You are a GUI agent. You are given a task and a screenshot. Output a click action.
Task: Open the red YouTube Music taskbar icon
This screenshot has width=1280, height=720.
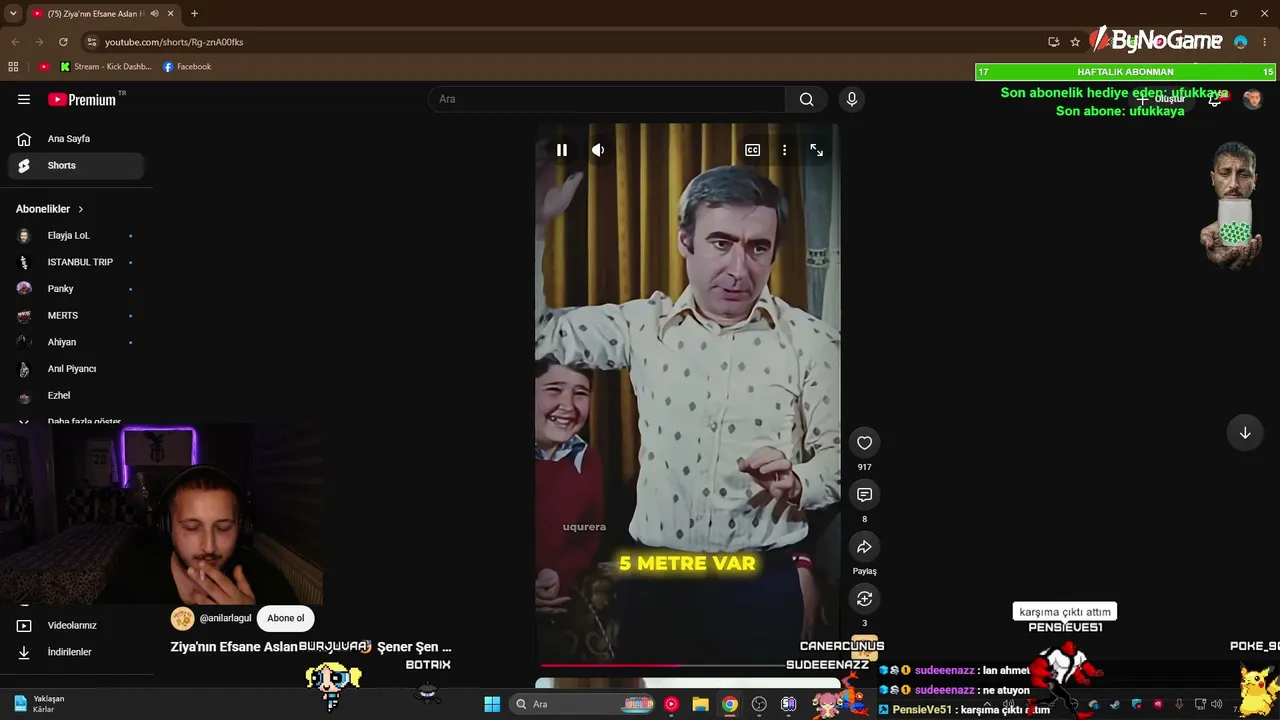(671, 704)
